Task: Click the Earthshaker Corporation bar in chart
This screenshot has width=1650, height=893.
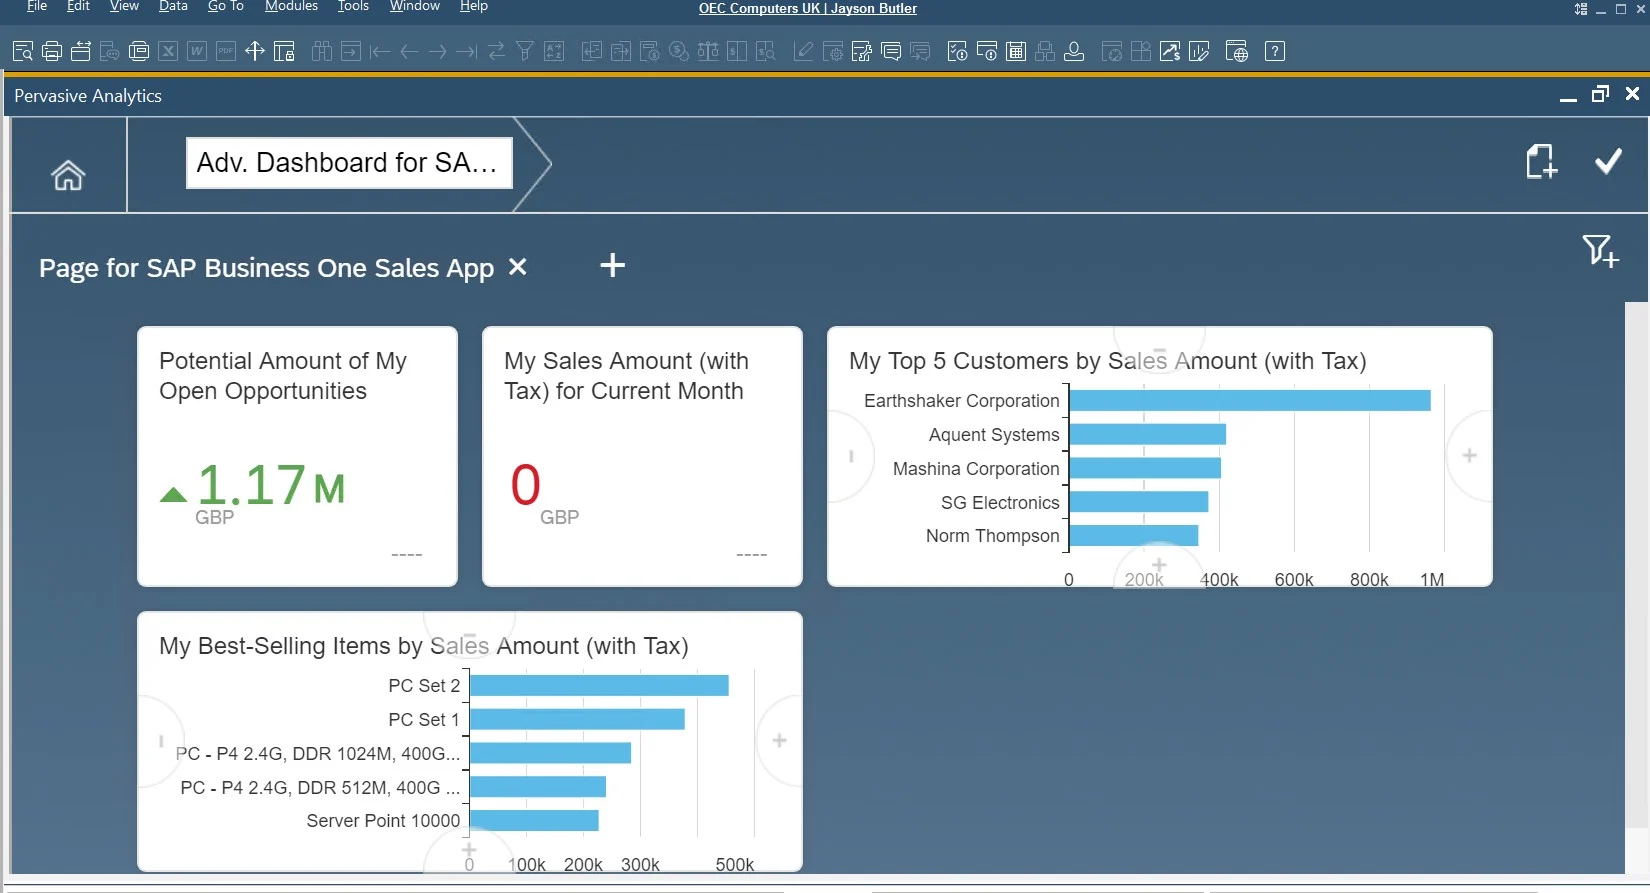Action: [x=1249, y=401]
